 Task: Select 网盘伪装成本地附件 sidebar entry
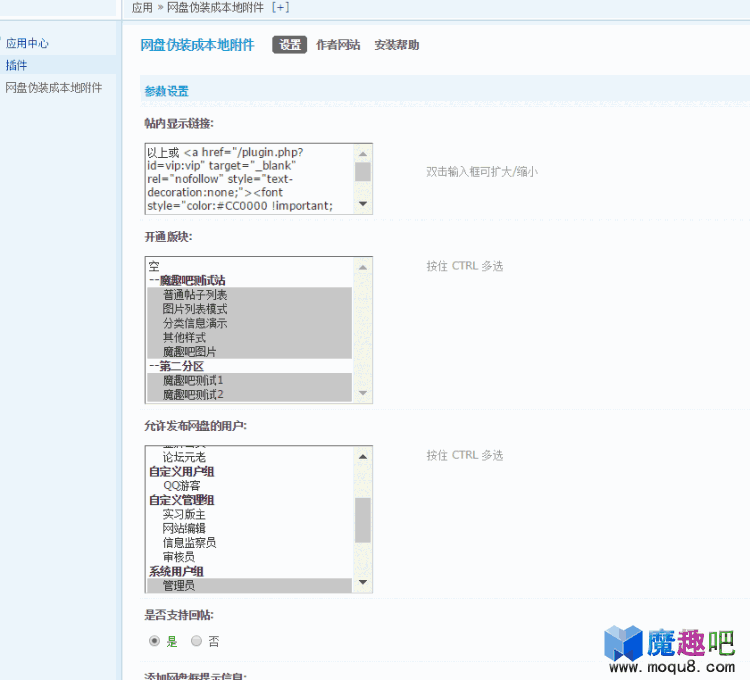[x=54, y=88]
